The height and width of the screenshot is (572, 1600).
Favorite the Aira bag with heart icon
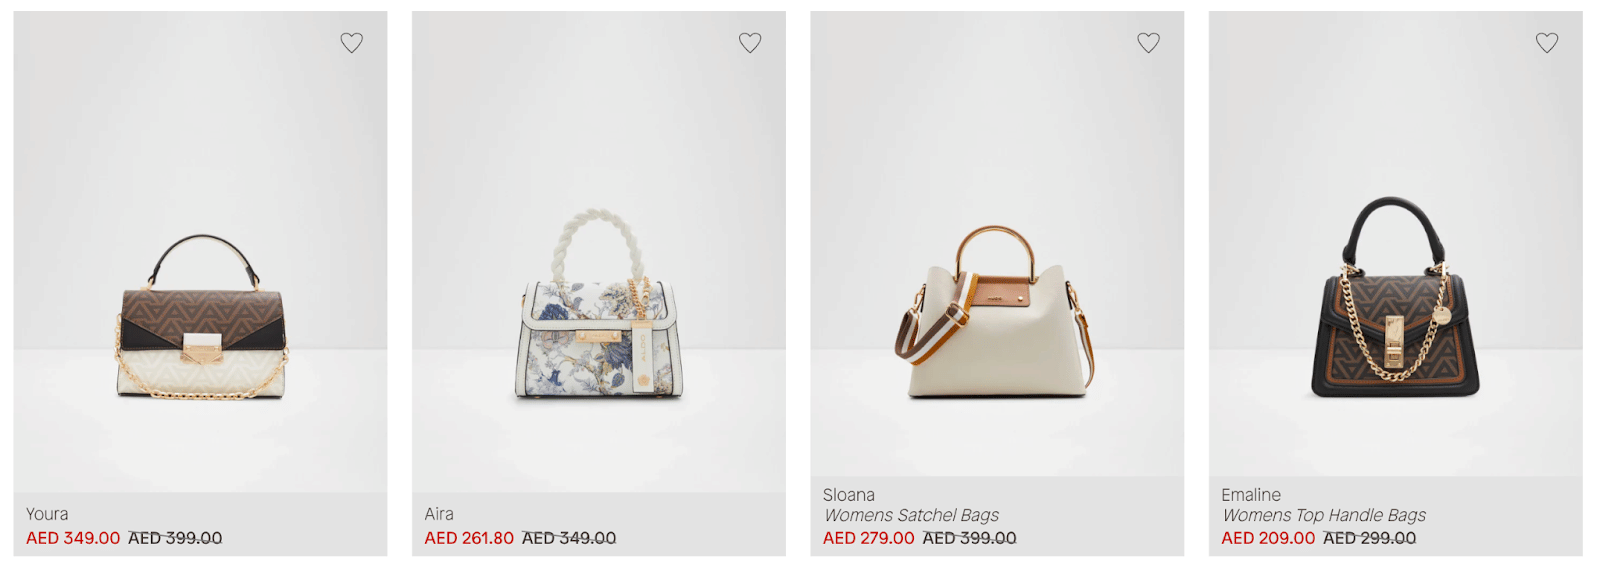[x=750, y=43]
